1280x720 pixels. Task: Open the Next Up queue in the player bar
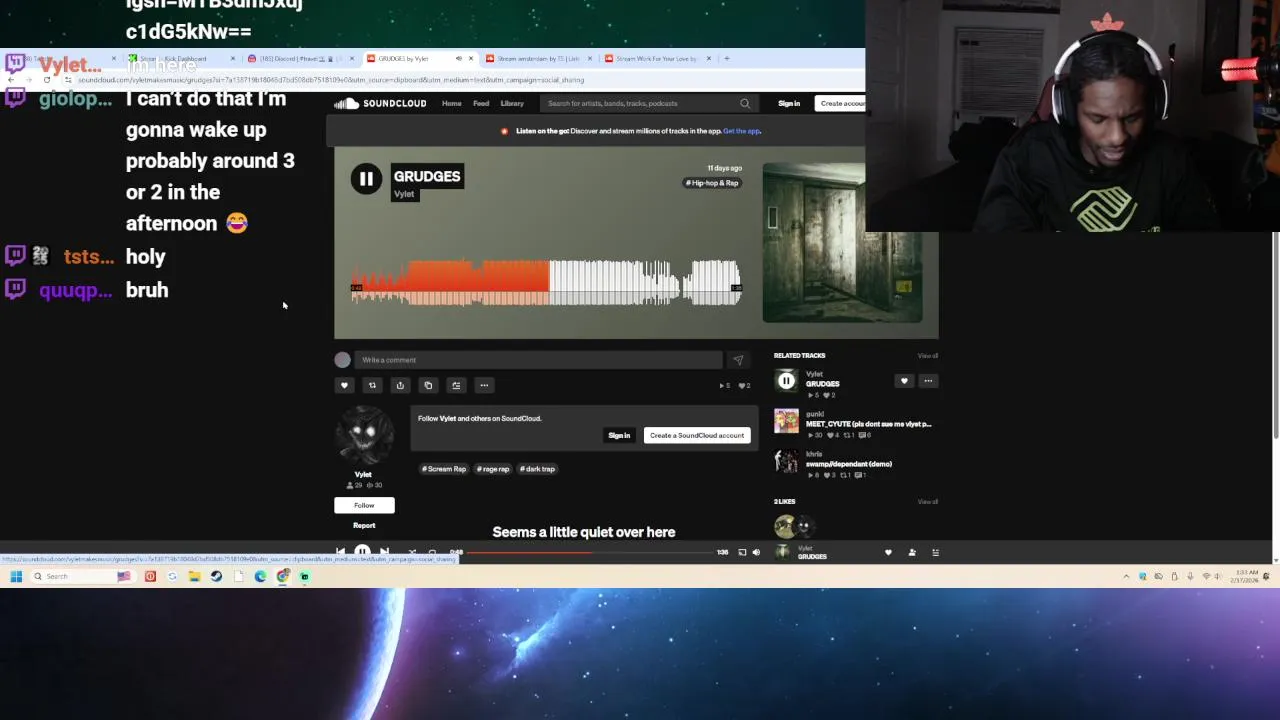click(936, 552)
